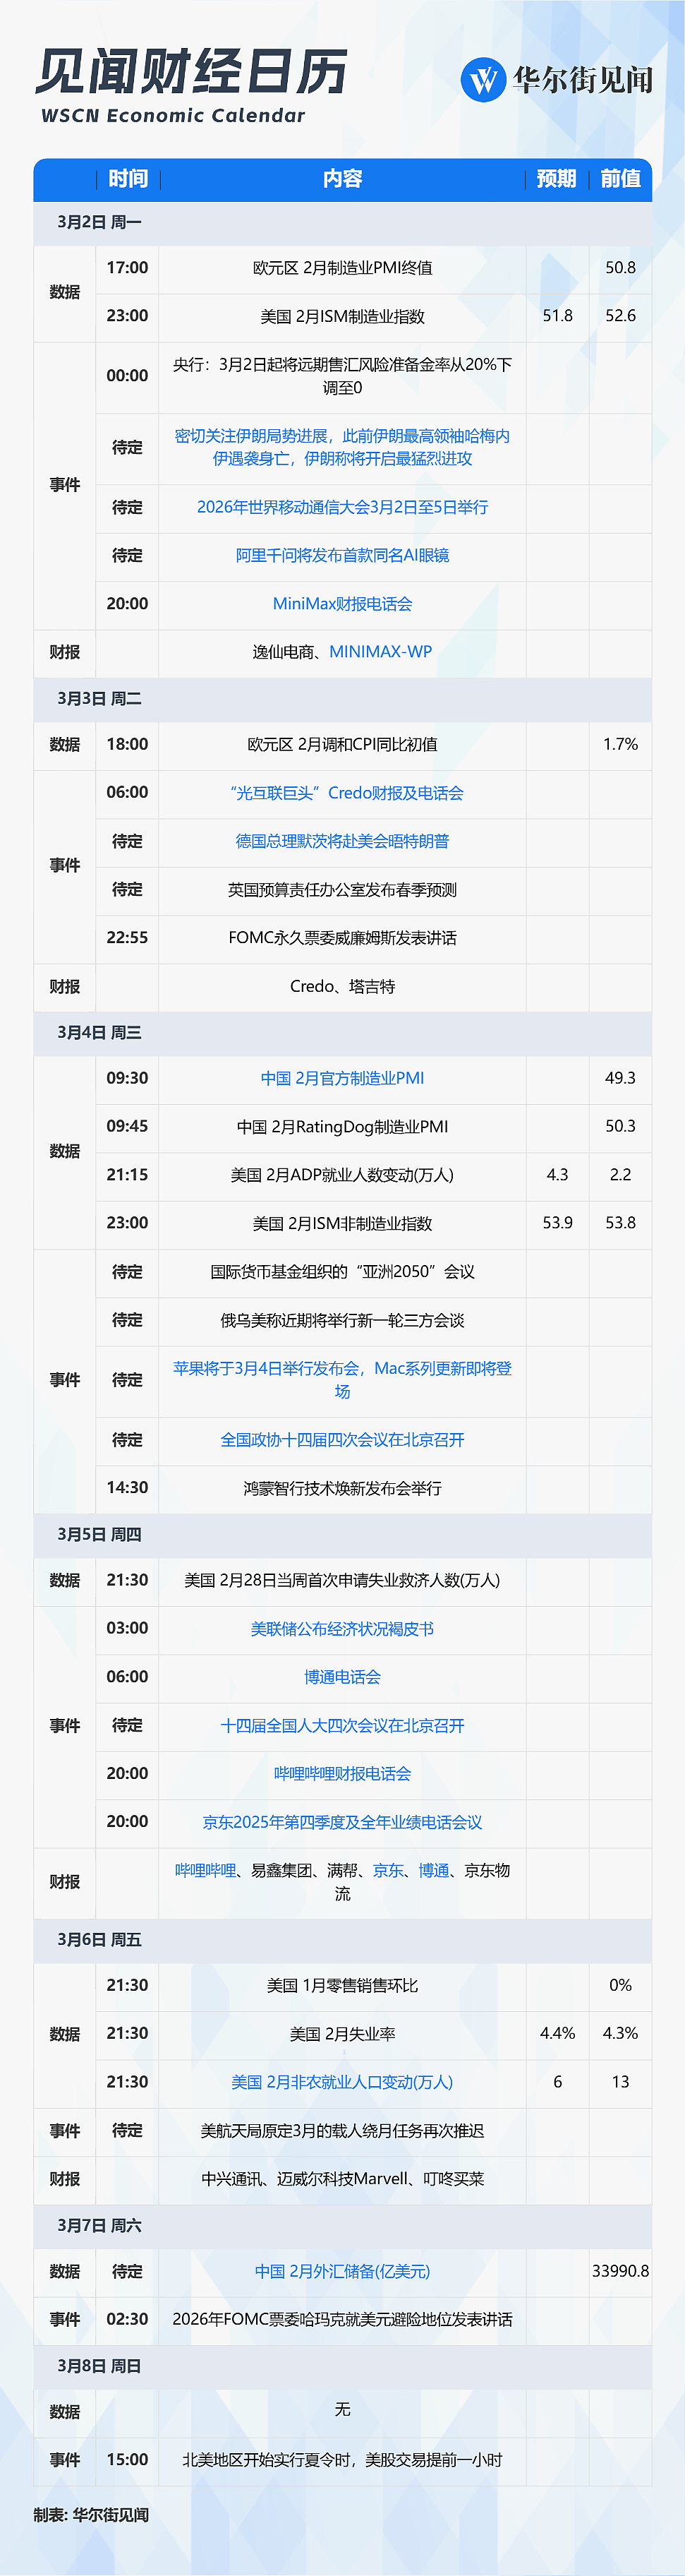The image size is (685, 2576).
Task: Click the 美国 2月失业率 entry
Action: (x=342, y=2033)
